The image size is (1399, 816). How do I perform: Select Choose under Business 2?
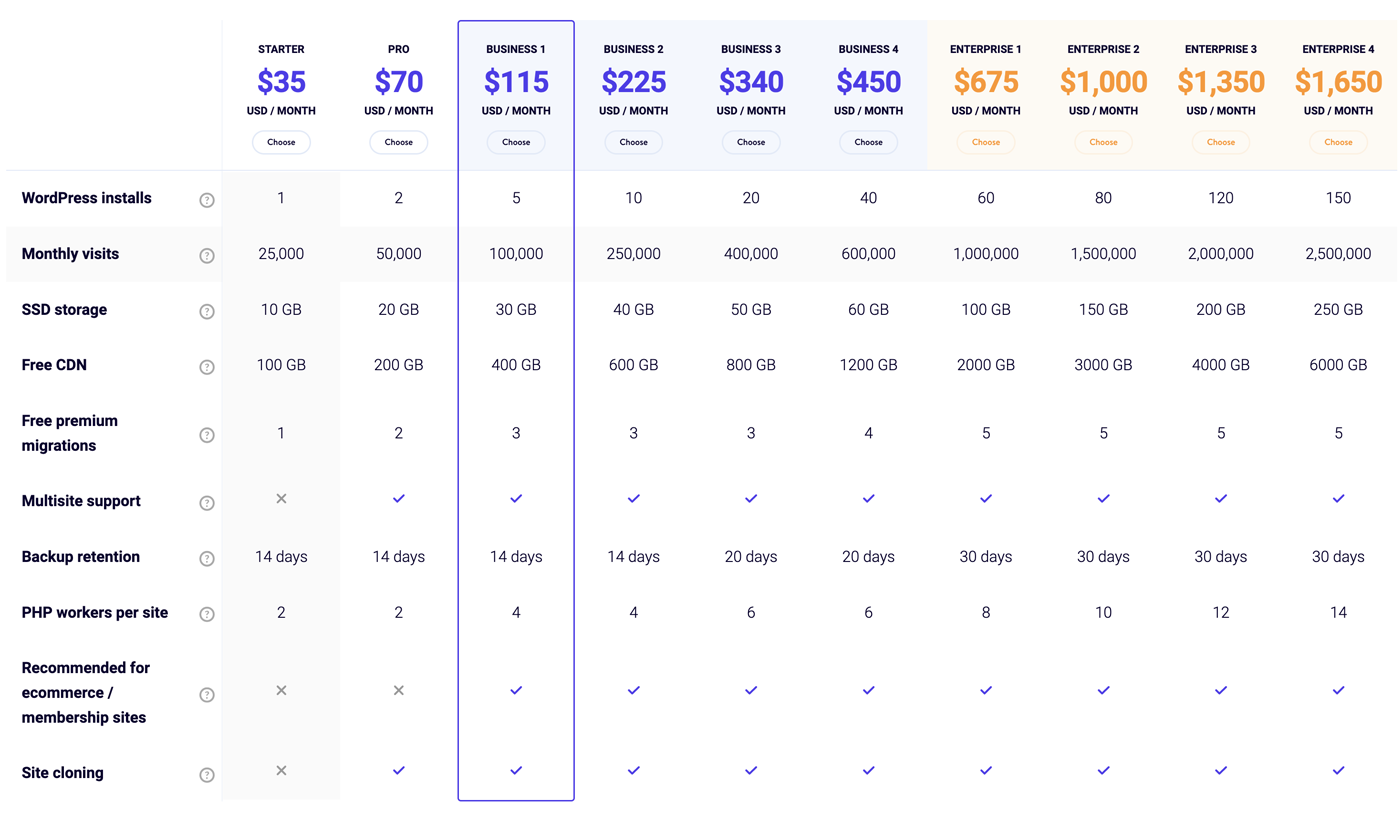pyautogui.click(x=634, y=142)
